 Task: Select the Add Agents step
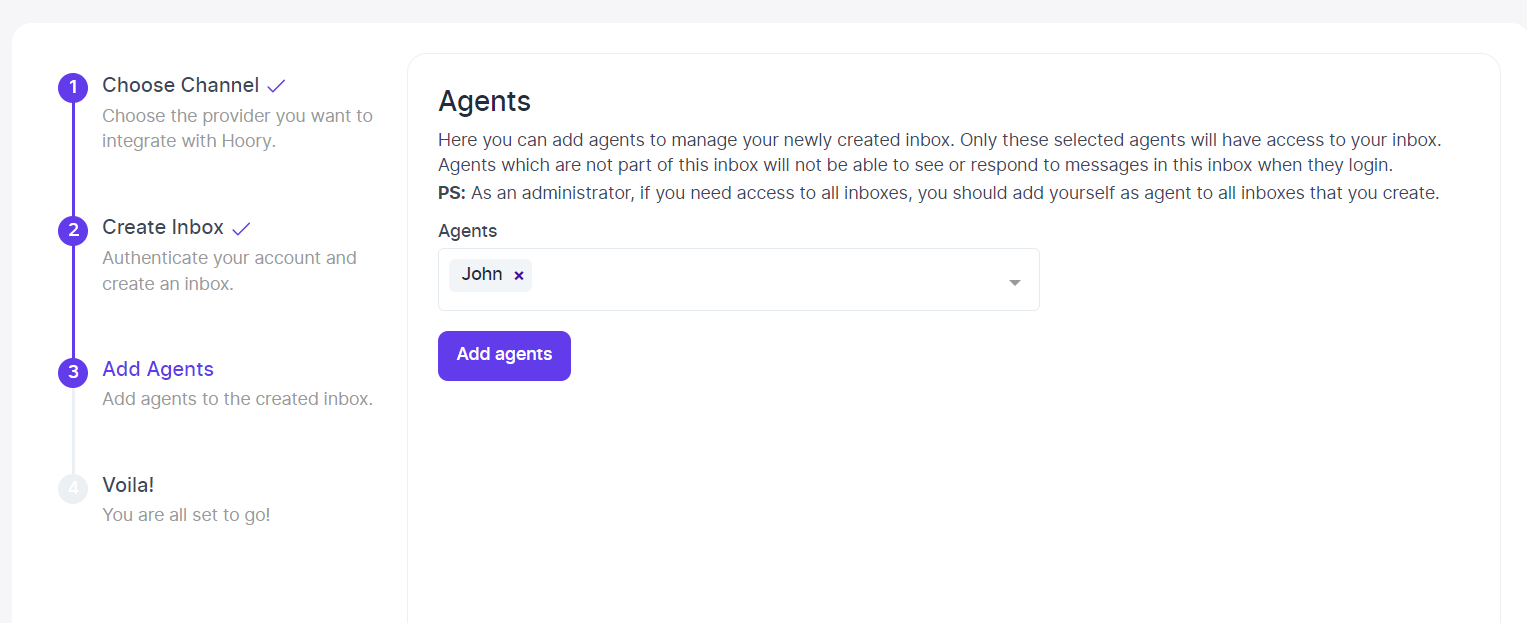(158, 369)
